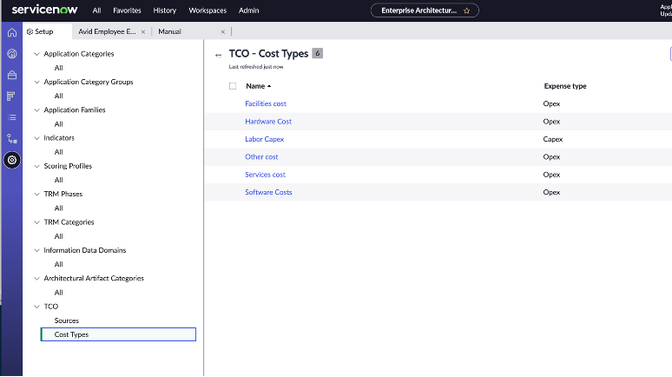The height and width of the screenshot is (377, 672).
Task: Collapse the Architectural Artifact Categories node
Action: tap(37, 278)
